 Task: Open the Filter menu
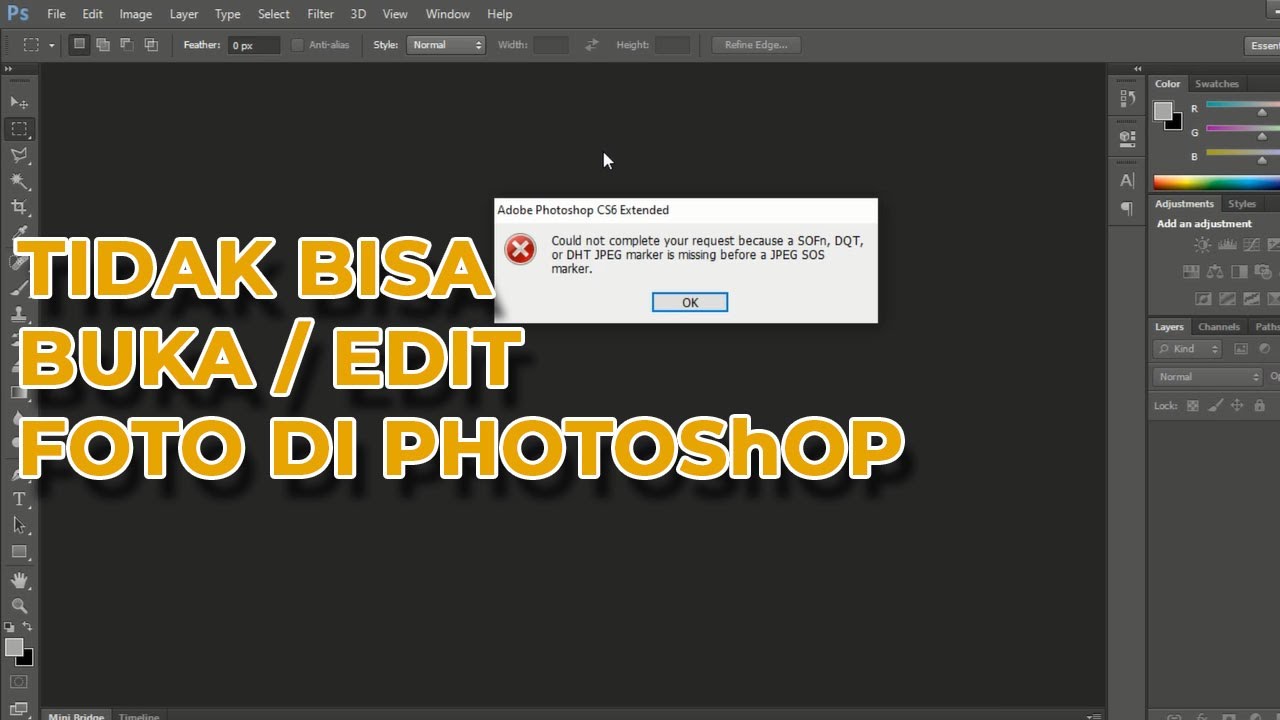(321, 14)
